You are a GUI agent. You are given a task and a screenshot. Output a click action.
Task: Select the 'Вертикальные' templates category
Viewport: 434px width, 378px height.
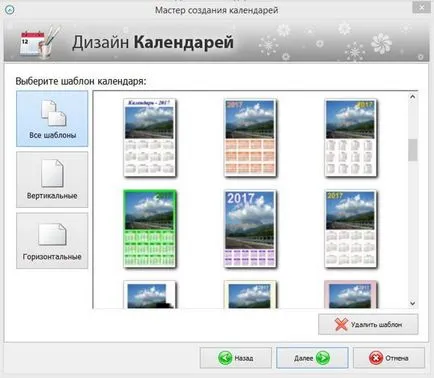52,180
